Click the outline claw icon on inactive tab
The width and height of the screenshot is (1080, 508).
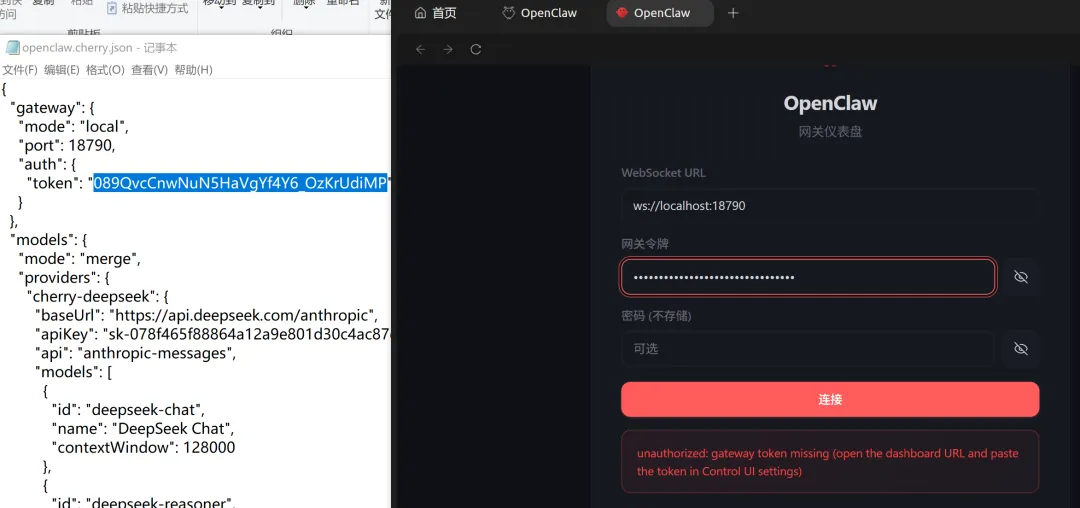coord(508,13)
